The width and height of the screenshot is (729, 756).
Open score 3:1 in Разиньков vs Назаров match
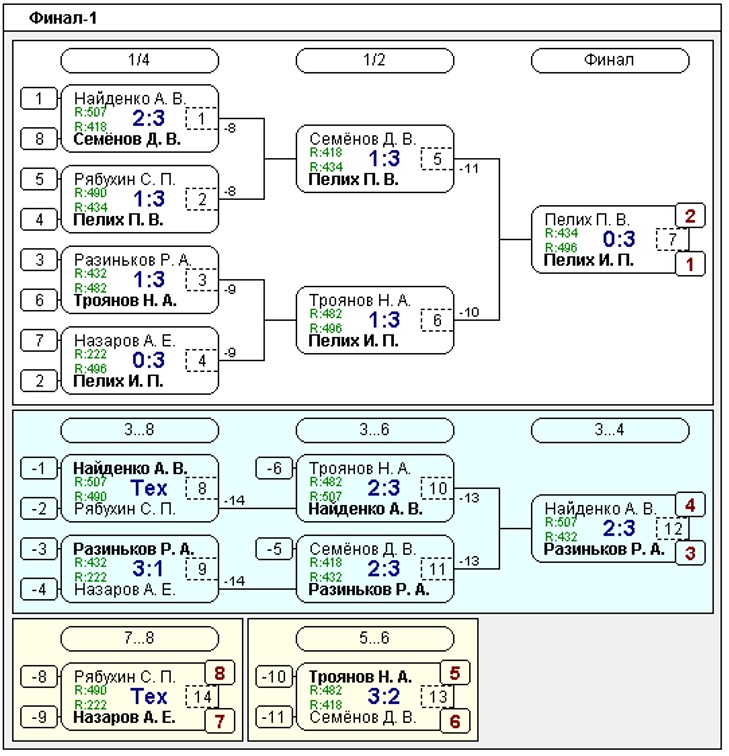click(148, 569)
